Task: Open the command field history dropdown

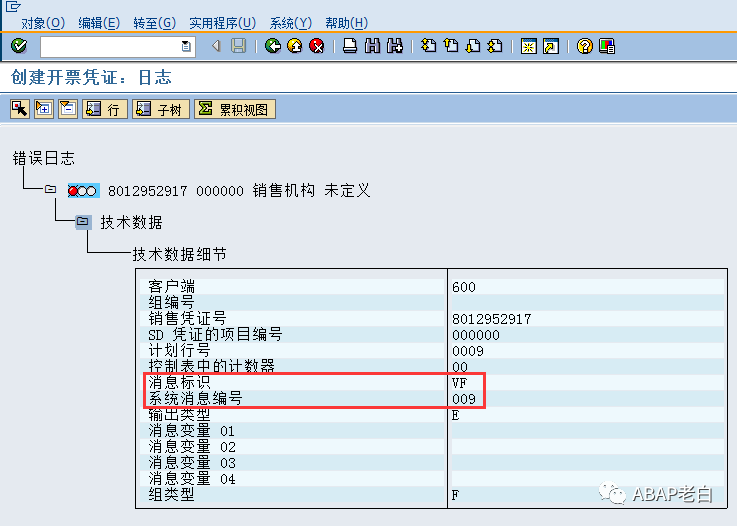Action: (x=186, y=46)
